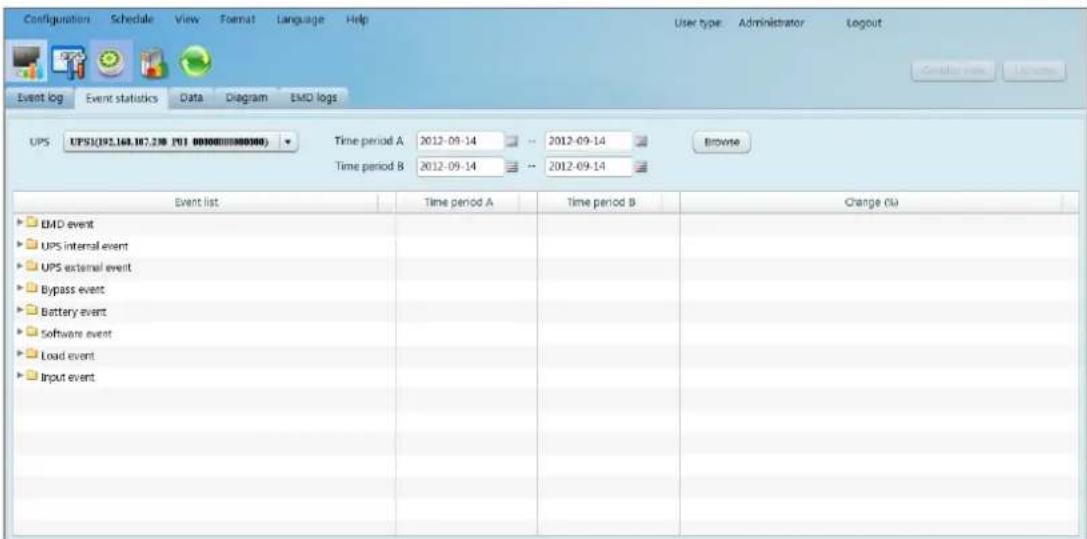Click the Time period B start date field
Viewport: 1087px width, 539px height.
(x=460, y=167)
